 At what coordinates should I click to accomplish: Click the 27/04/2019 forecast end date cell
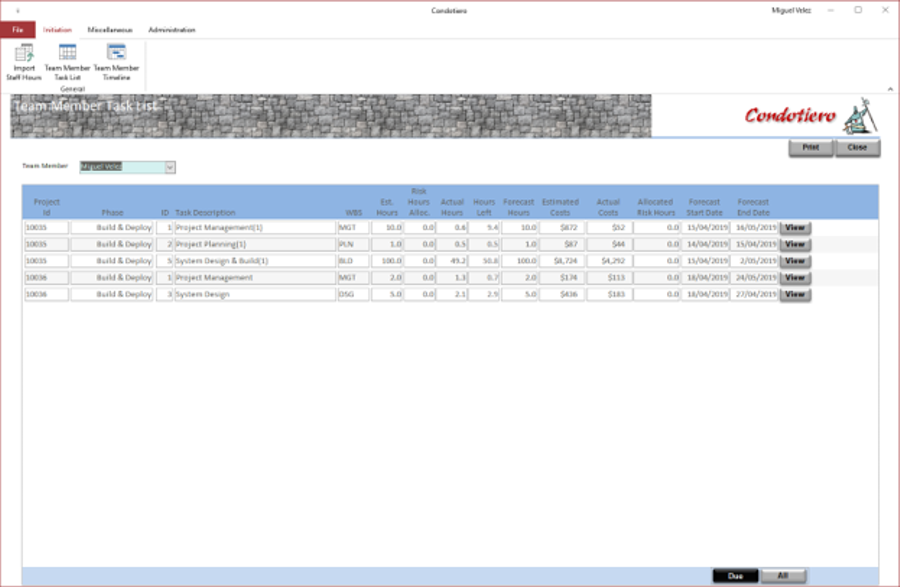point(754,294)
